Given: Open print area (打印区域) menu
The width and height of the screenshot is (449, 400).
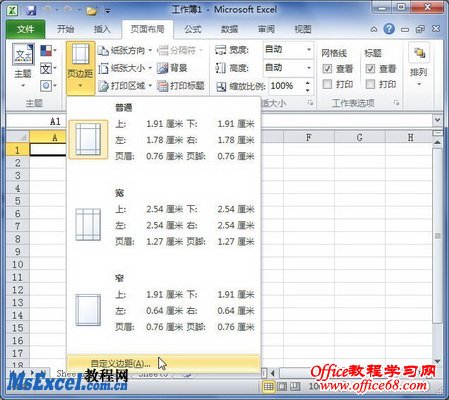Looking at the screenshot, I should tap(125, 86).
